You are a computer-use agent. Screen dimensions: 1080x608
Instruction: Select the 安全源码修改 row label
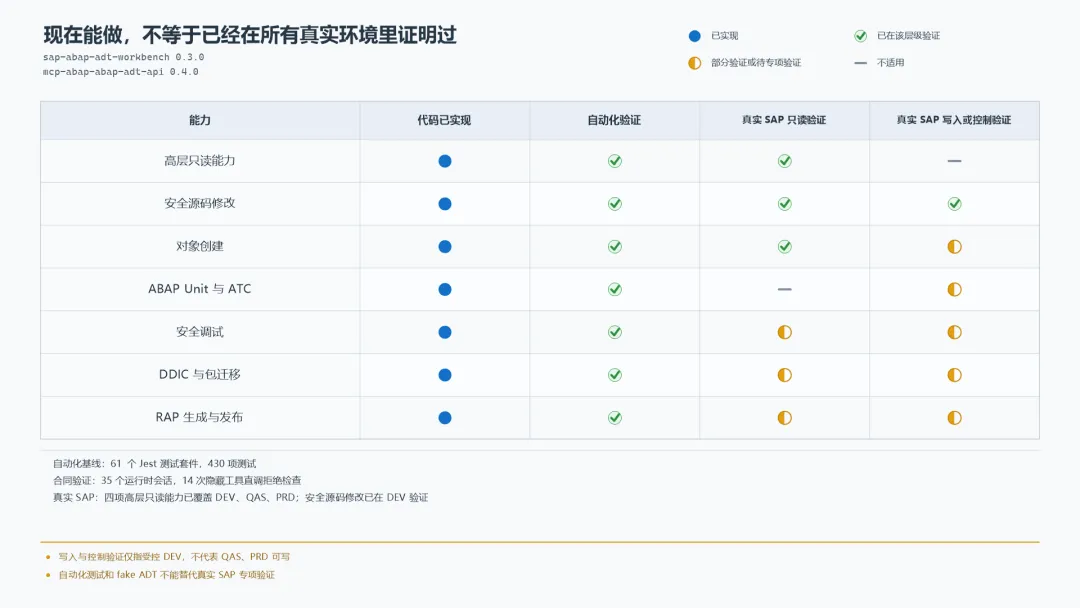coord(200,204)
